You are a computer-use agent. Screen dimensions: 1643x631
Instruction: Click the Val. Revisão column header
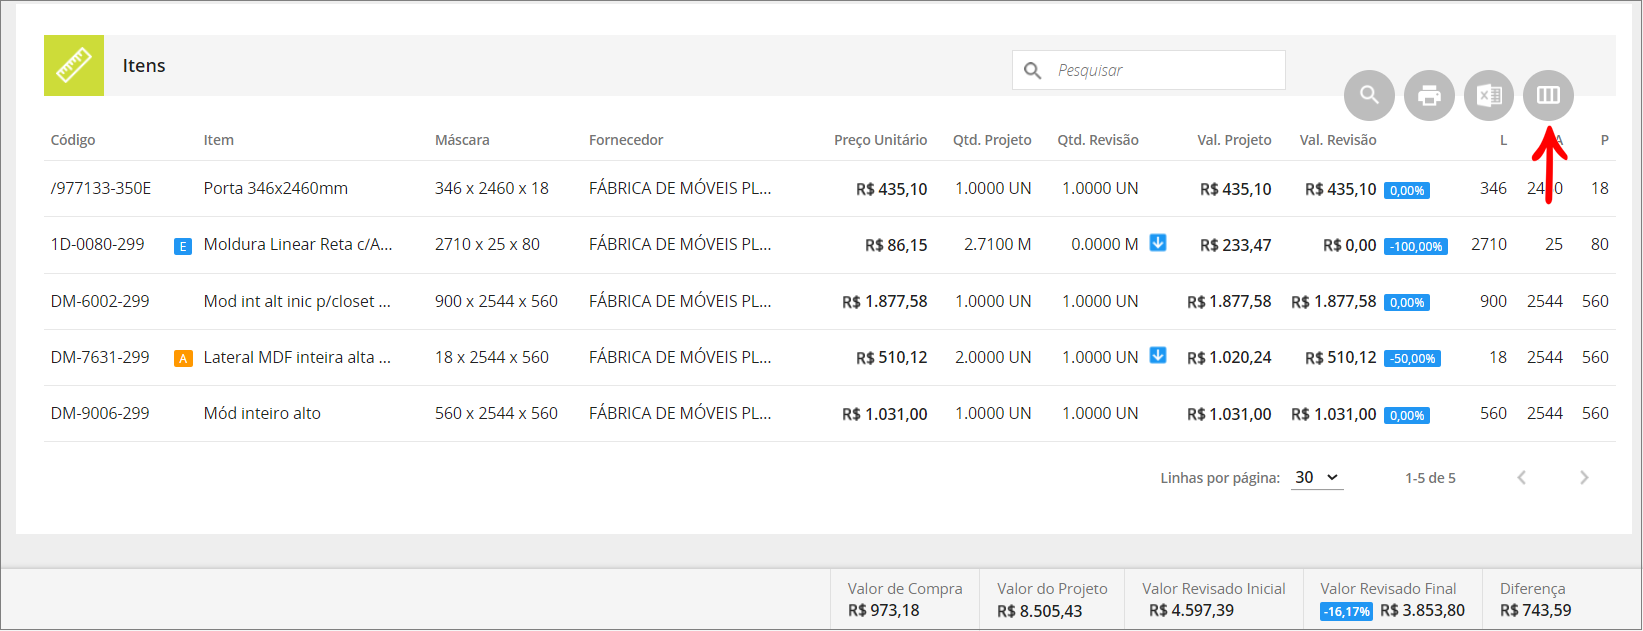(1338, 140)
